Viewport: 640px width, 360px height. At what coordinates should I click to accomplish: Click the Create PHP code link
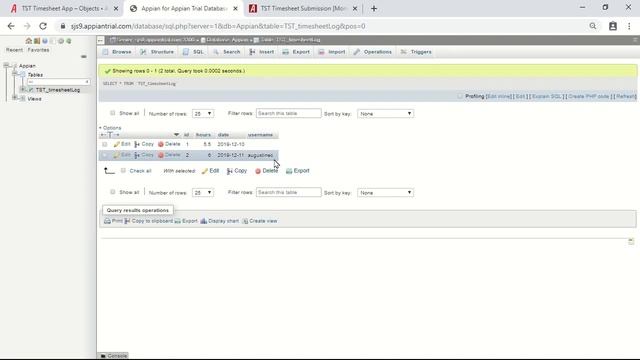pyautogui.click(x=589, y=96)
